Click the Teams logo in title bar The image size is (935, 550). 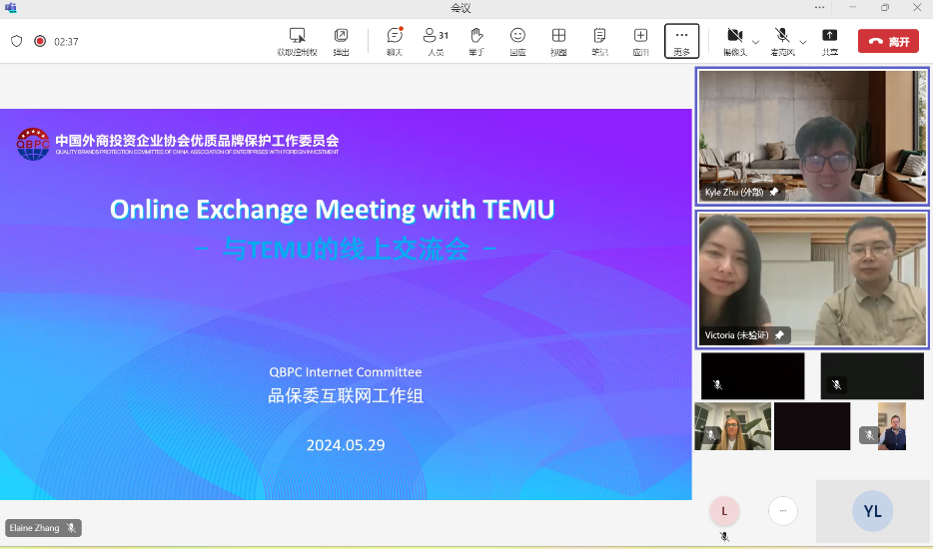(11, 8)
